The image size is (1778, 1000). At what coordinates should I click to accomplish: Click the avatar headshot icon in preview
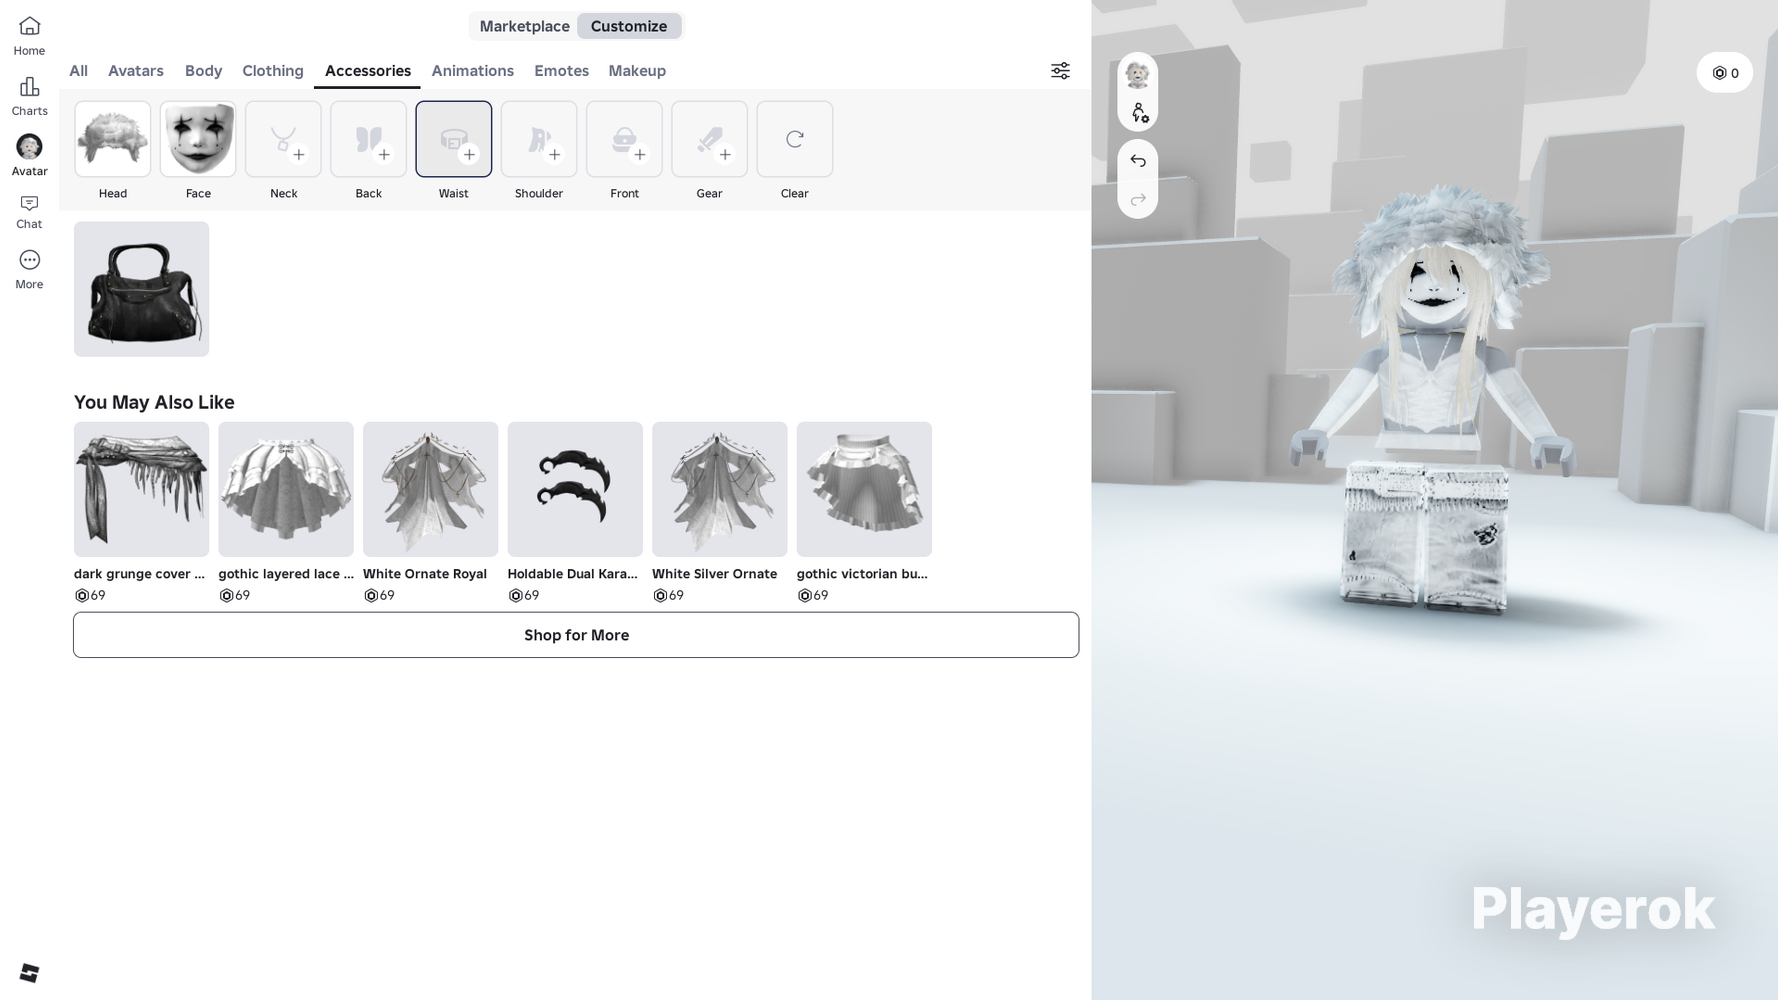[x=1138, y=74]
